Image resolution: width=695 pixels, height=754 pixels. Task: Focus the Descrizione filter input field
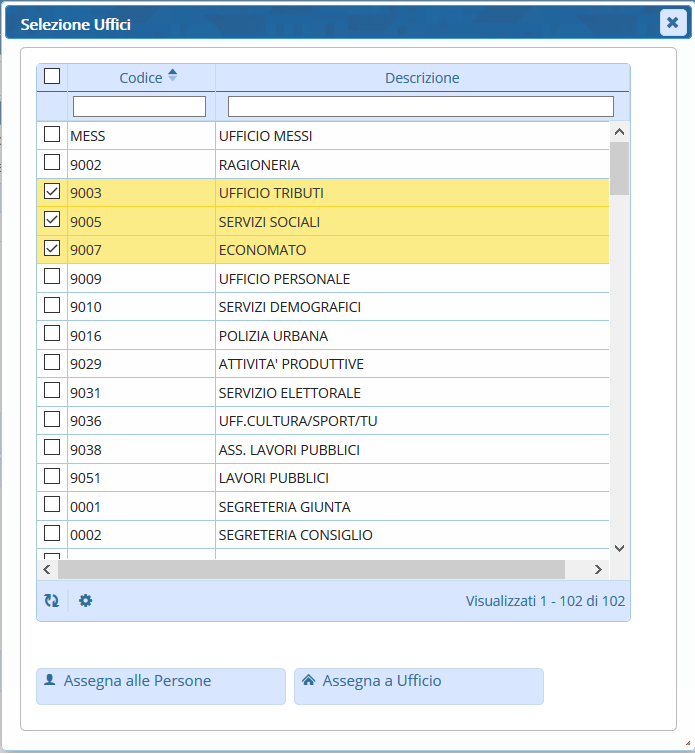[x=420, y=106]
